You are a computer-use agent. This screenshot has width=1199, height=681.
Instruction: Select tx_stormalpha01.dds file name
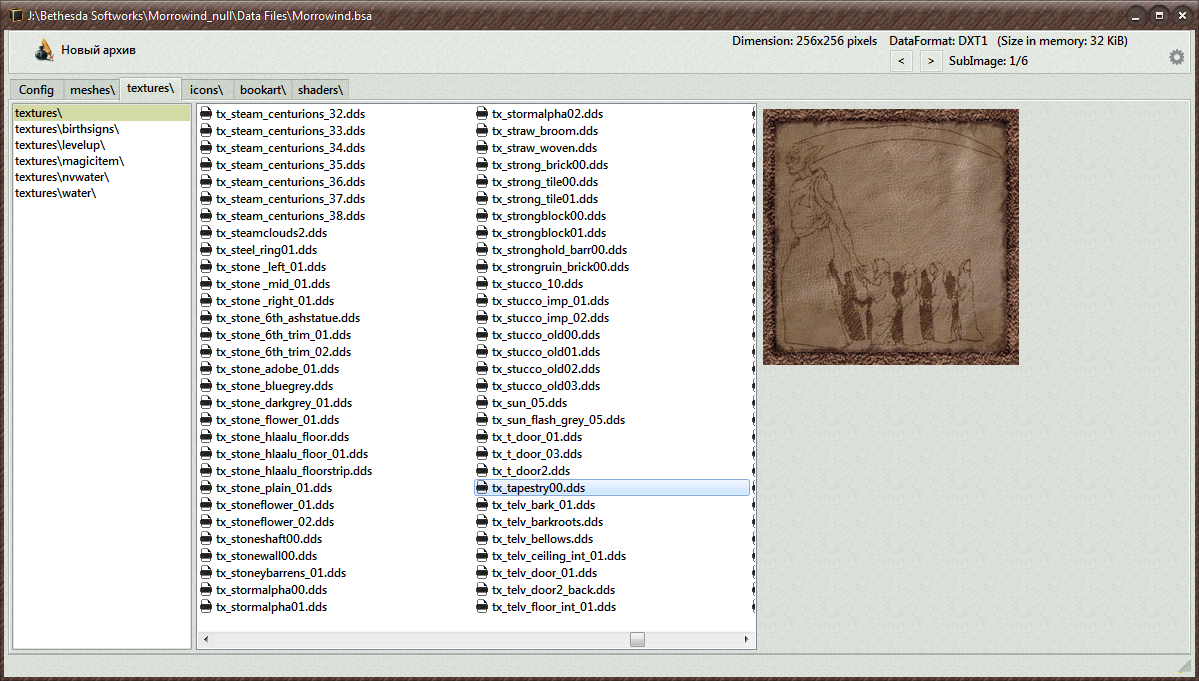(x=271, y=607)
